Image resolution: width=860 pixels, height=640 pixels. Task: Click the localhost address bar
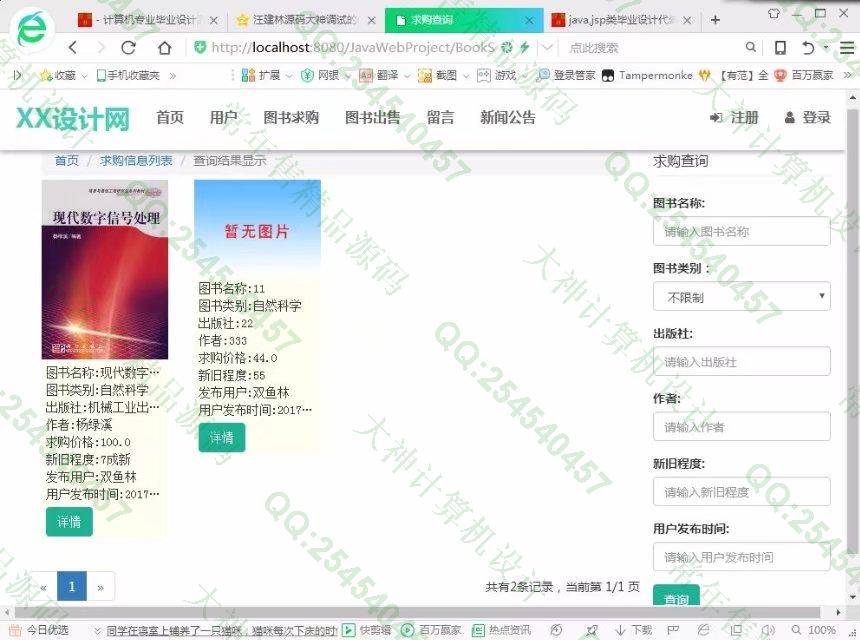pyautogui.click(x=353, y=48)
